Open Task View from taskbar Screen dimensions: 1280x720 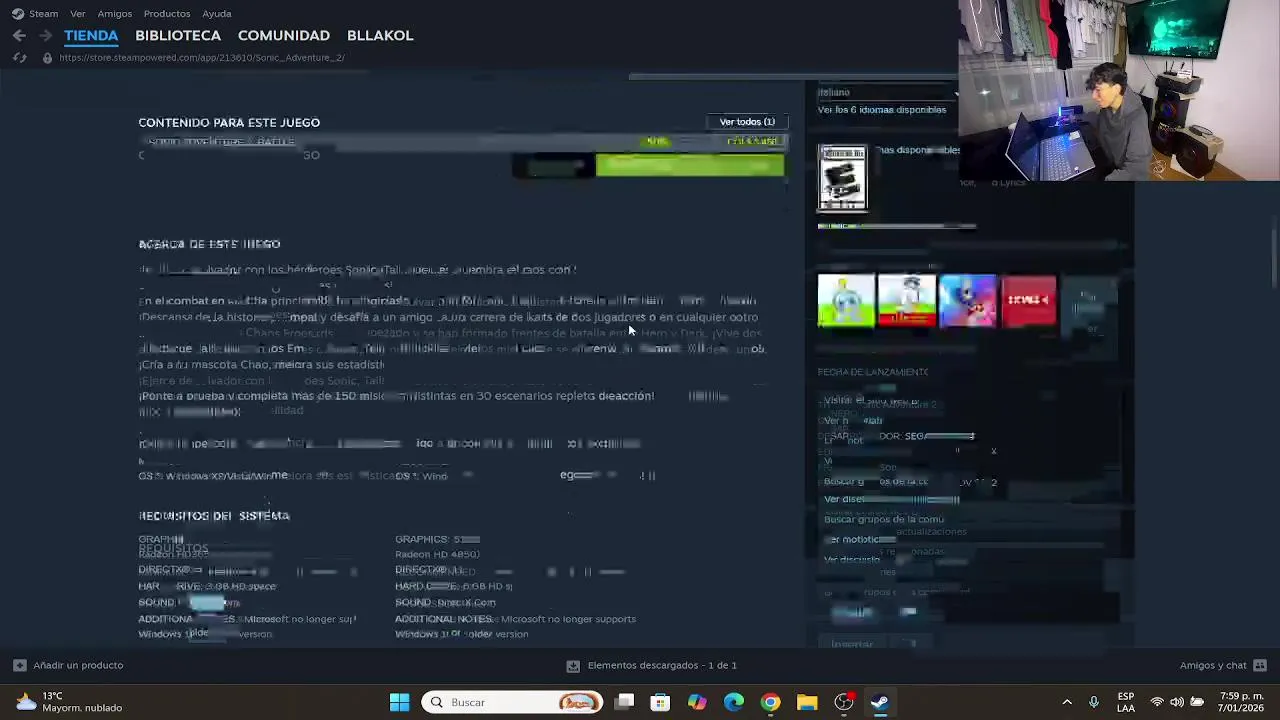tap(624, 702)
